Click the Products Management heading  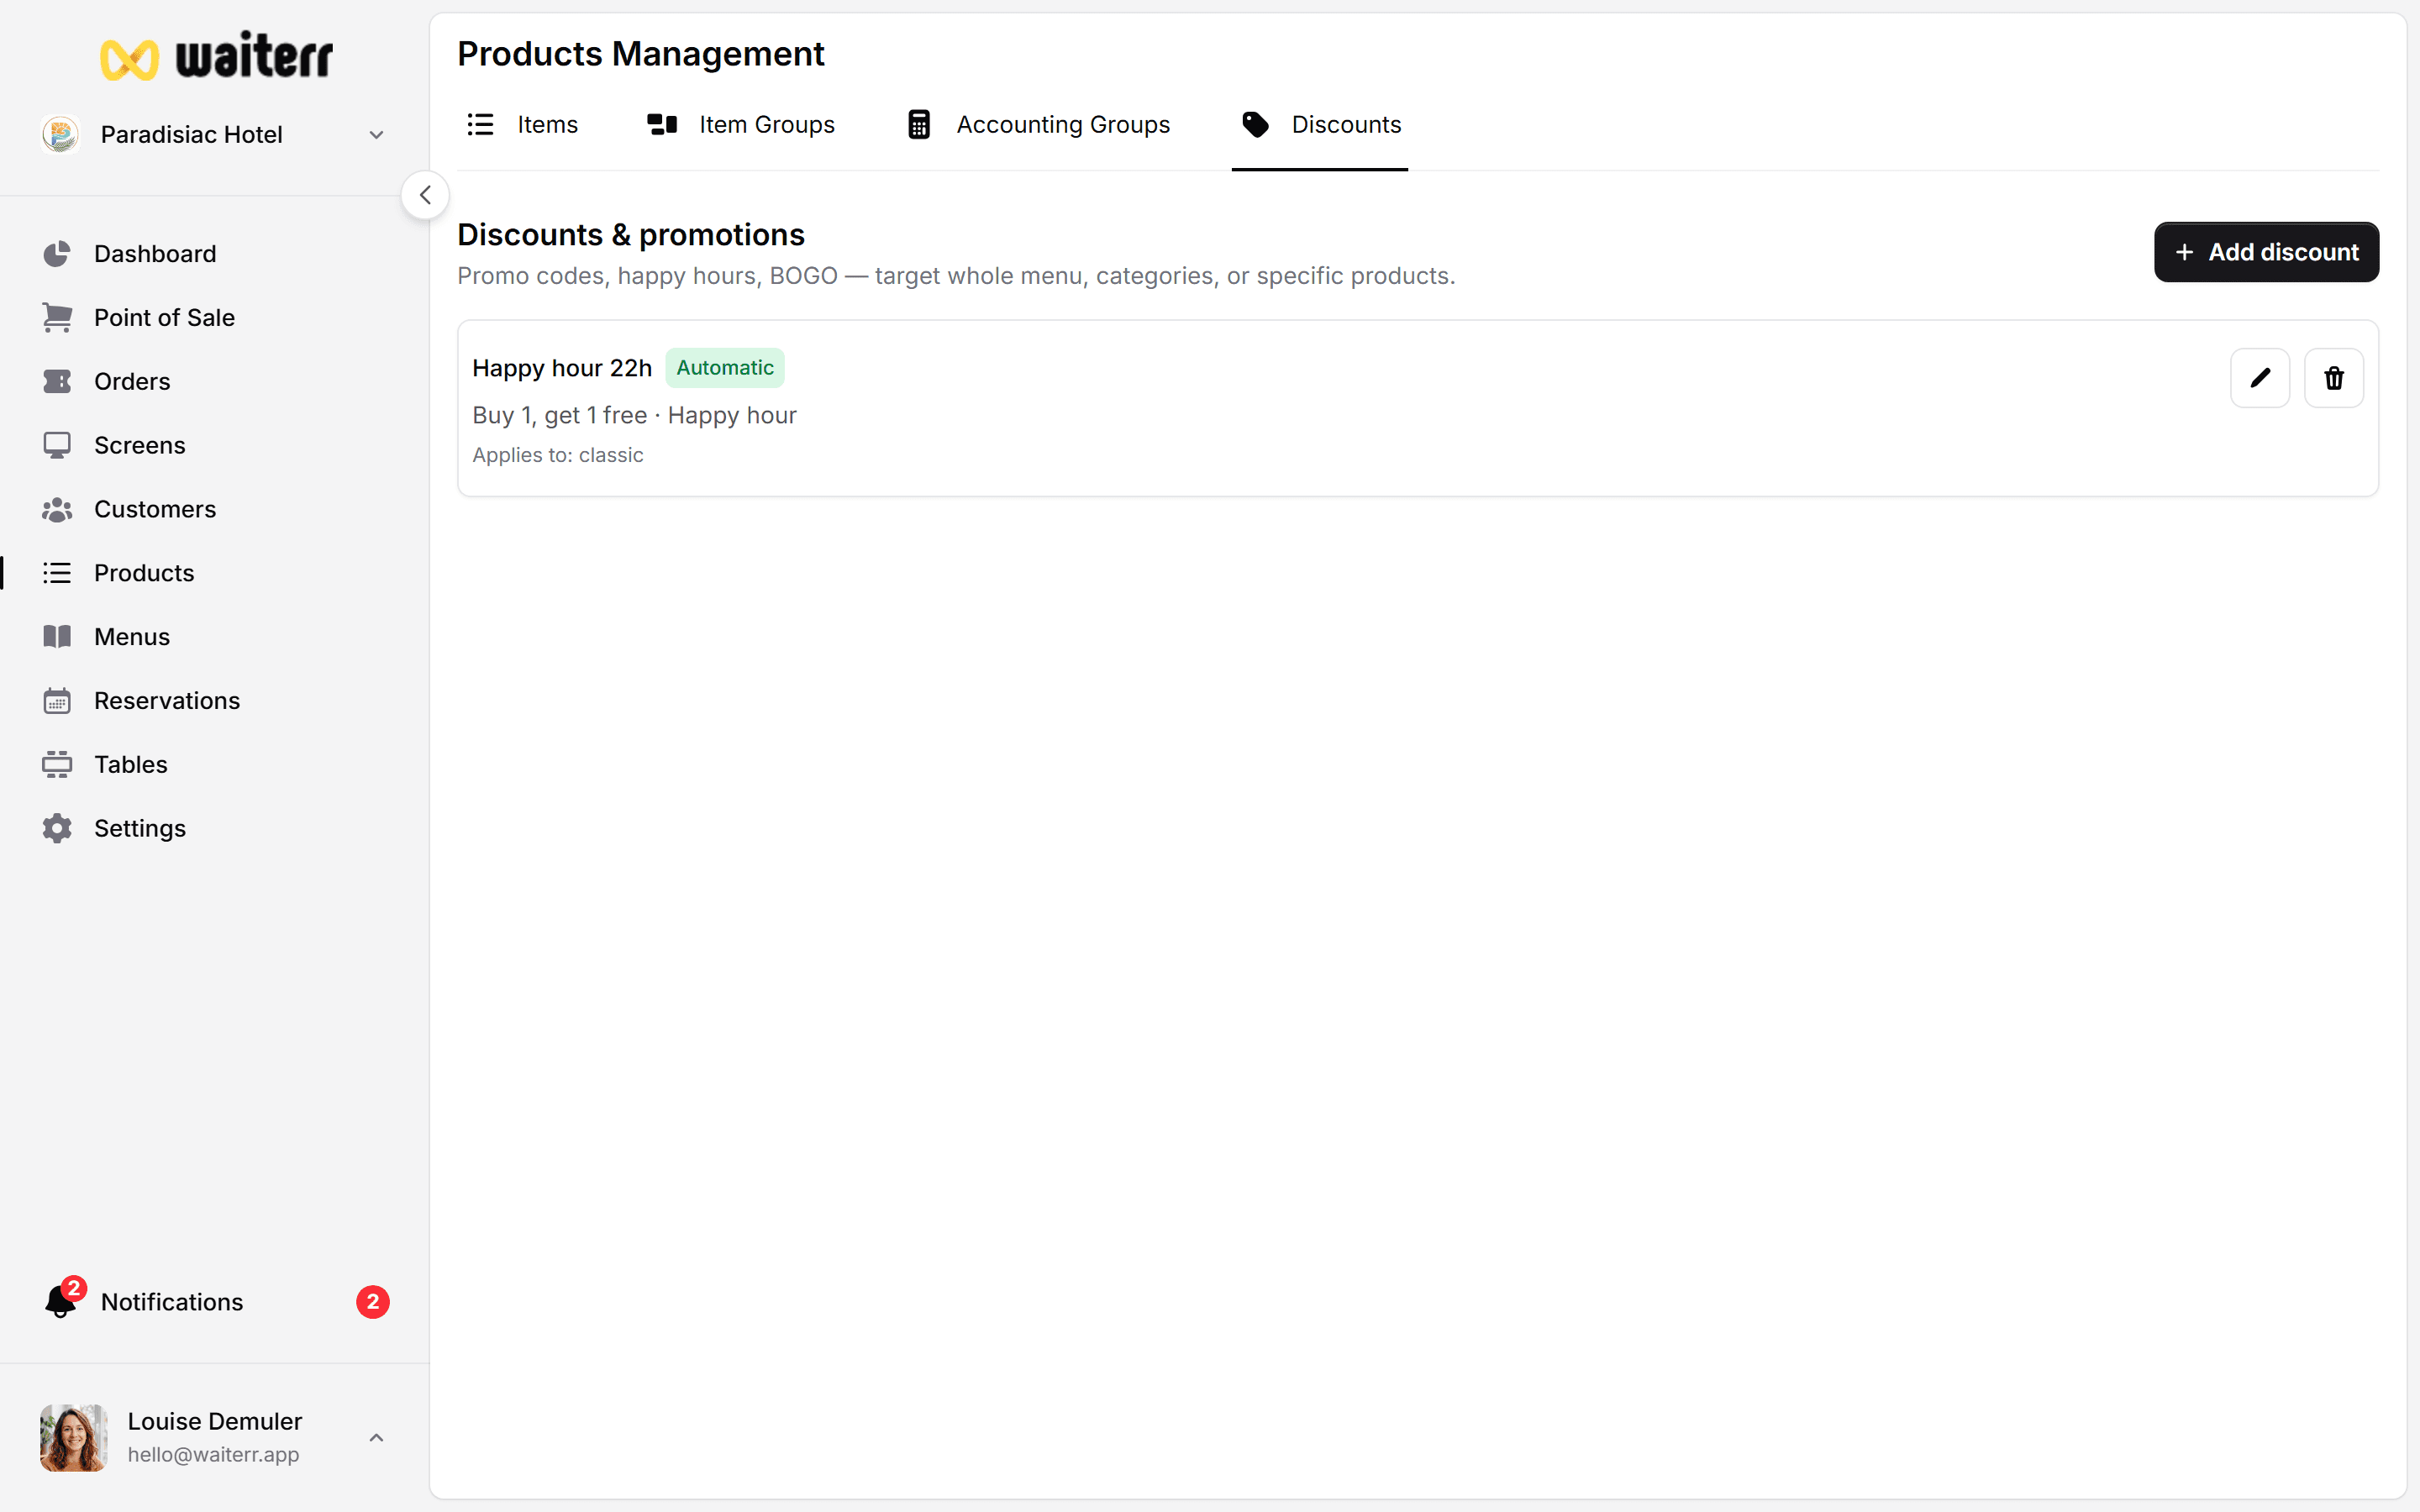click(641, 54)
